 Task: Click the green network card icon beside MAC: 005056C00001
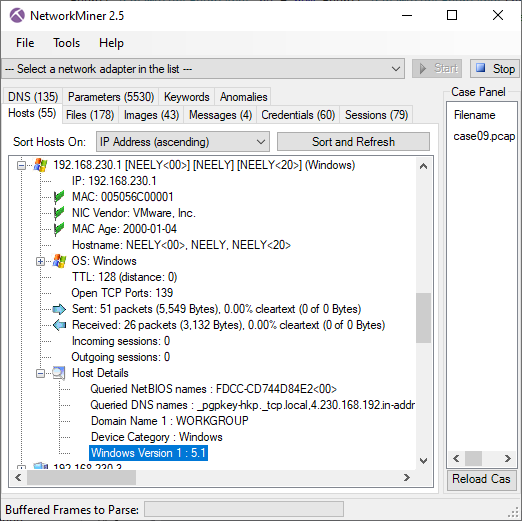(x=59, y=197)
